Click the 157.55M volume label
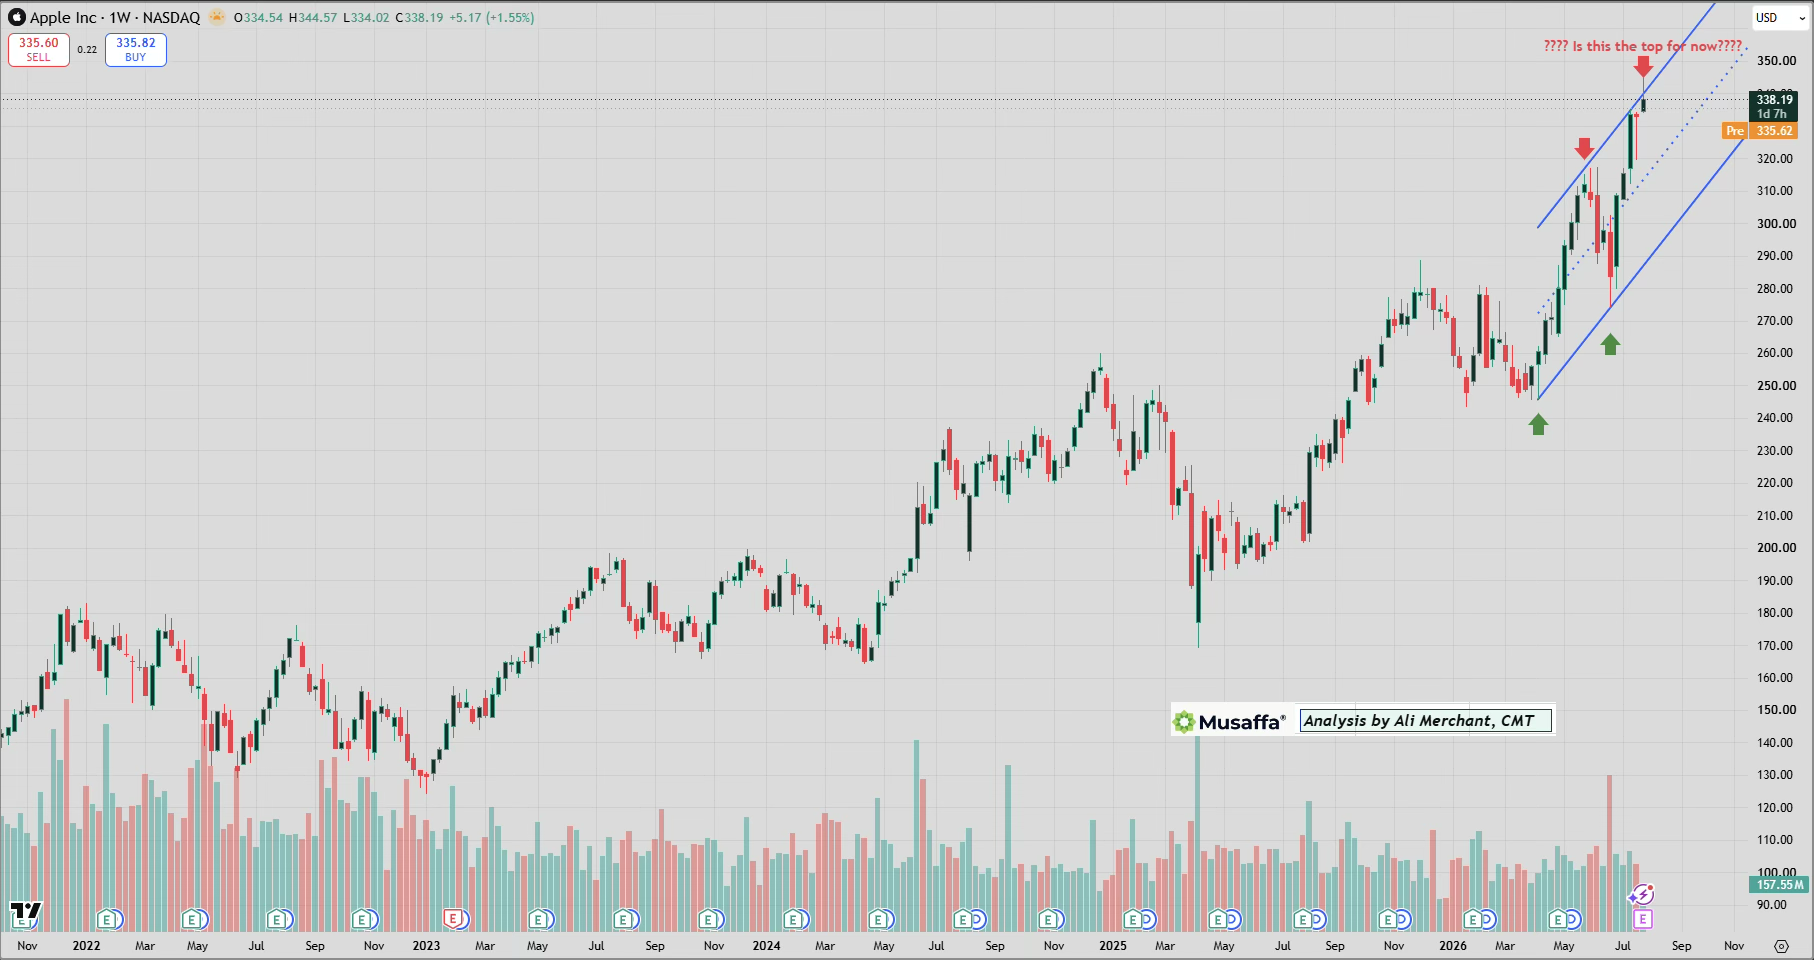The width and height of the screenshot is (1814, 960). pyautogui.click(x=1780, y=885)
